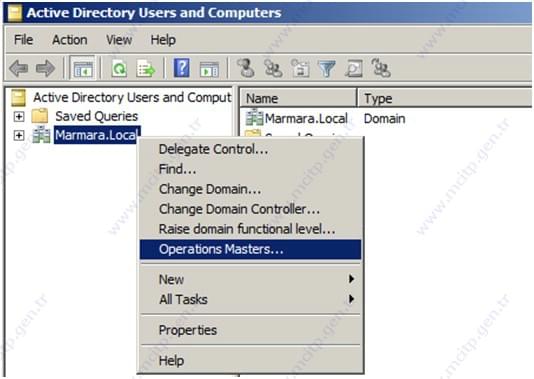Choose Change Domain... from context menu
The height and width of the screenshot is (379, 534).
[251, 189]
